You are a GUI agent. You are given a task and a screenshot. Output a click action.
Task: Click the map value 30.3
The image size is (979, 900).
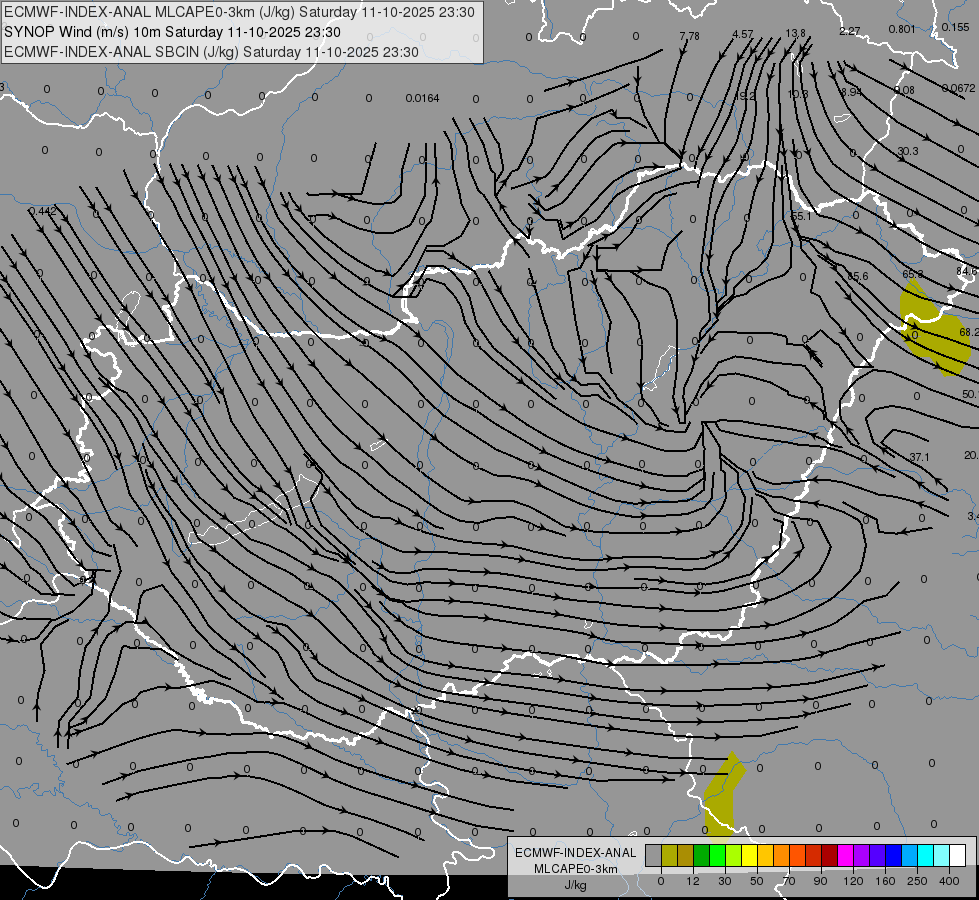908,151
